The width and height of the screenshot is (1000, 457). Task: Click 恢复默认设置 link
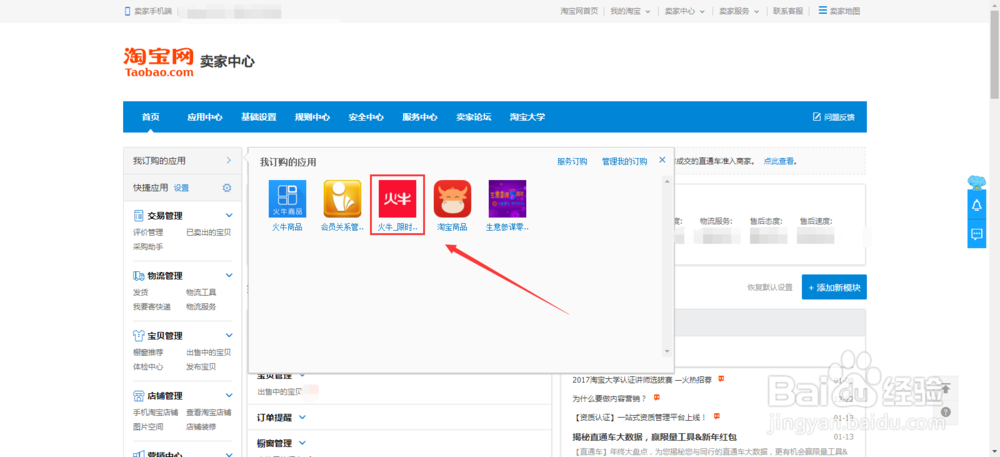point(770,287)
